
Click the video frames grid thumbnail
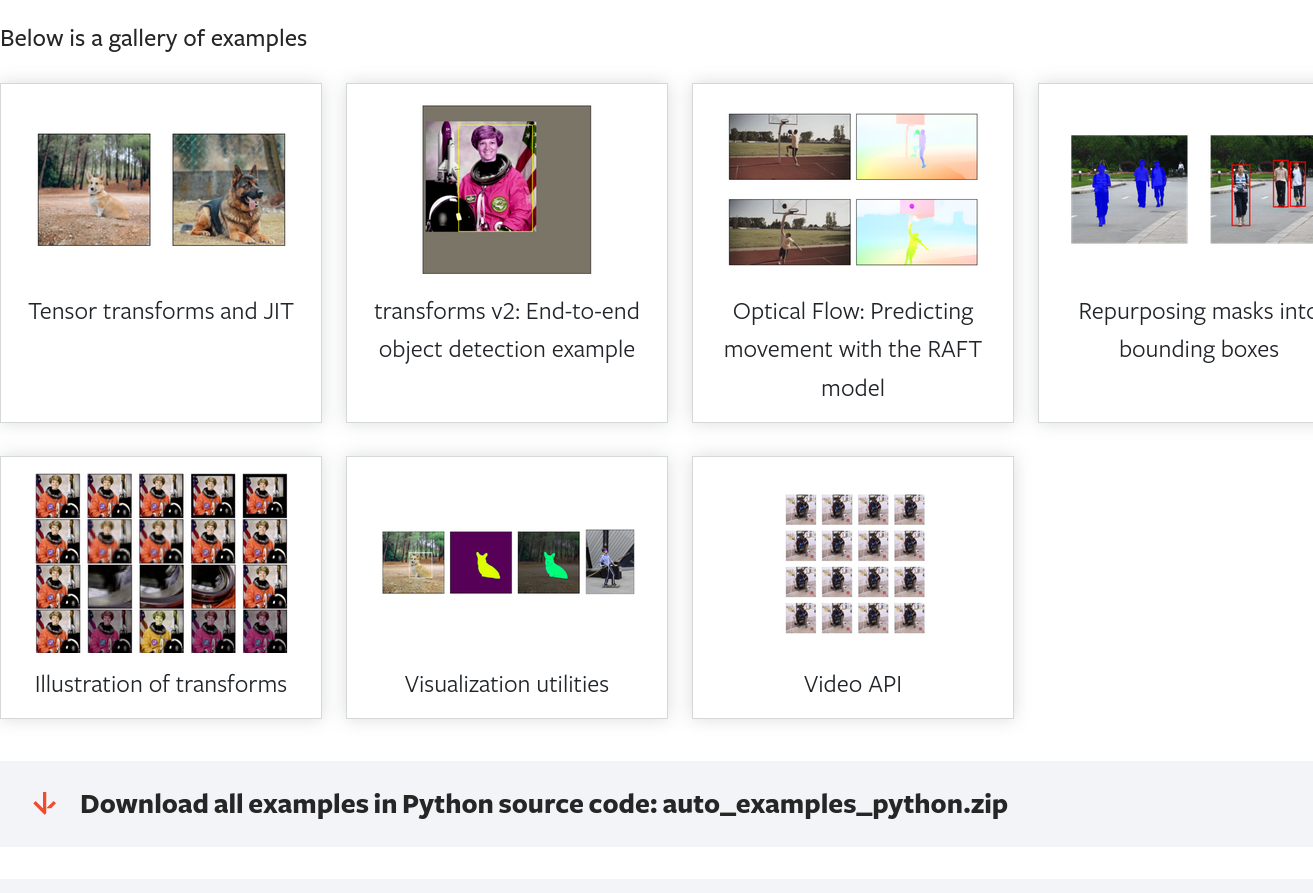[x=855, y=563]
